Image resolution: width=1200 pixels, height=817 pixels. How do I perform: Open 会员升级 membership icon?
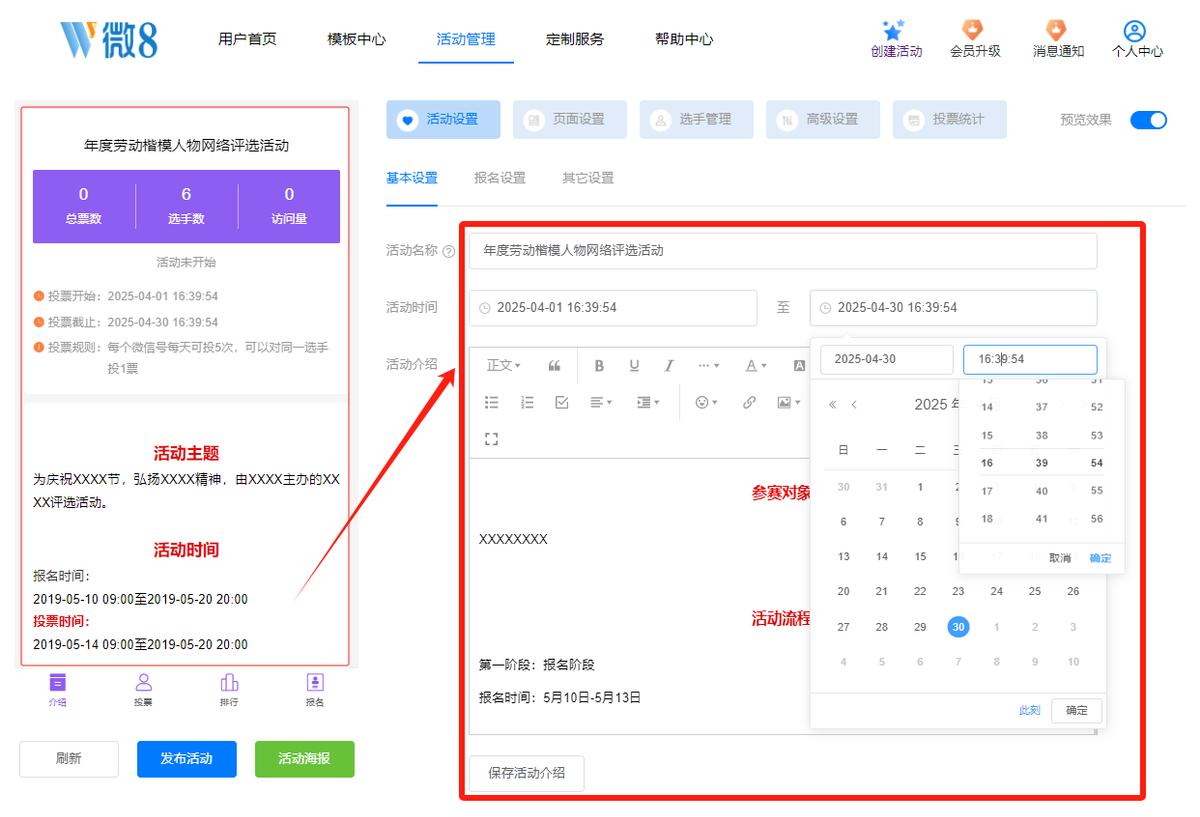(x=973, y=30)
